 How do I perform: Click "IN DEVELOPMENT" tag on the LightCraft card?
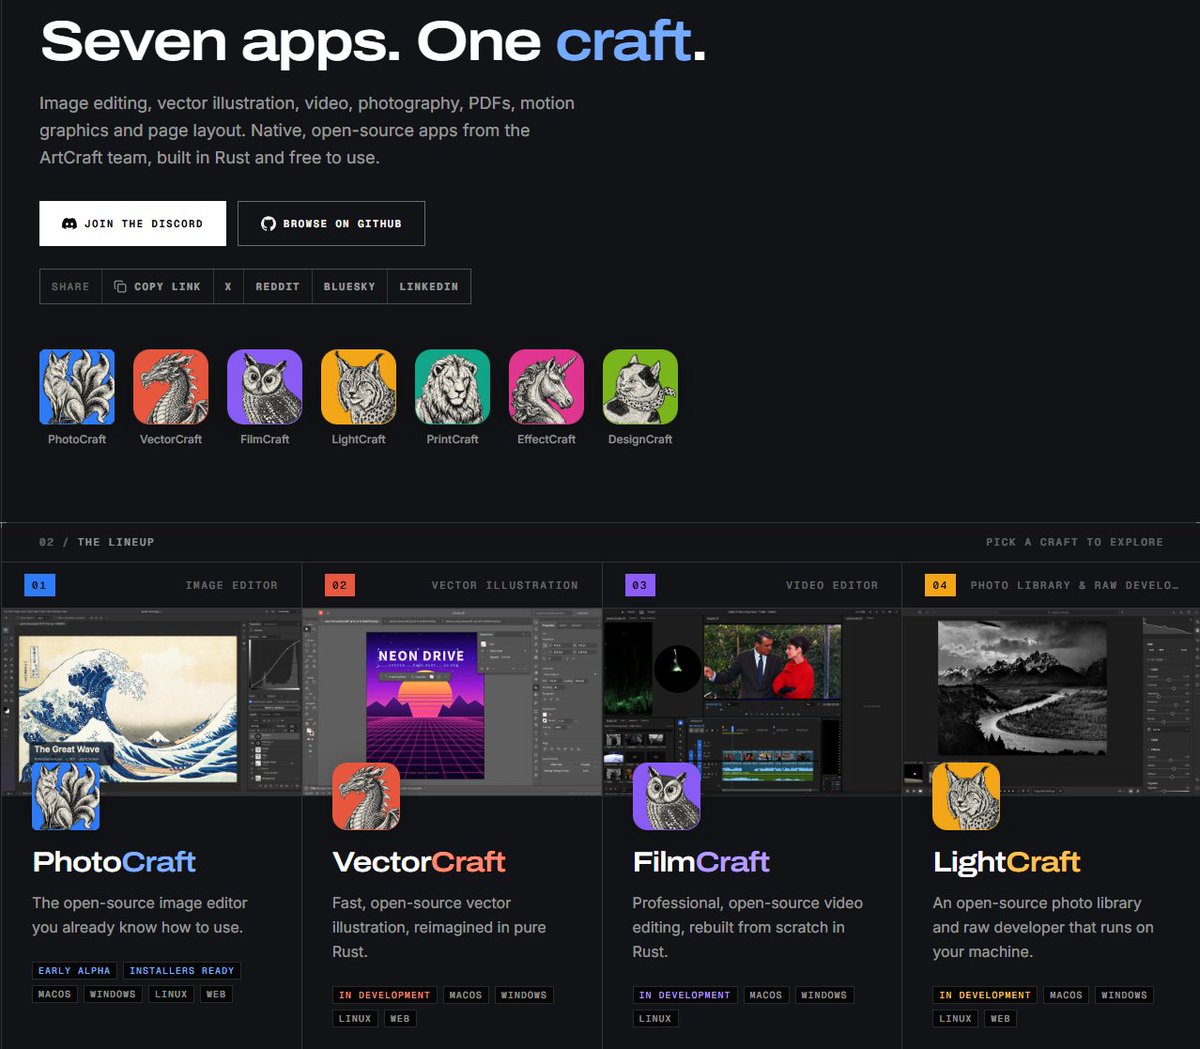point(985,995)
